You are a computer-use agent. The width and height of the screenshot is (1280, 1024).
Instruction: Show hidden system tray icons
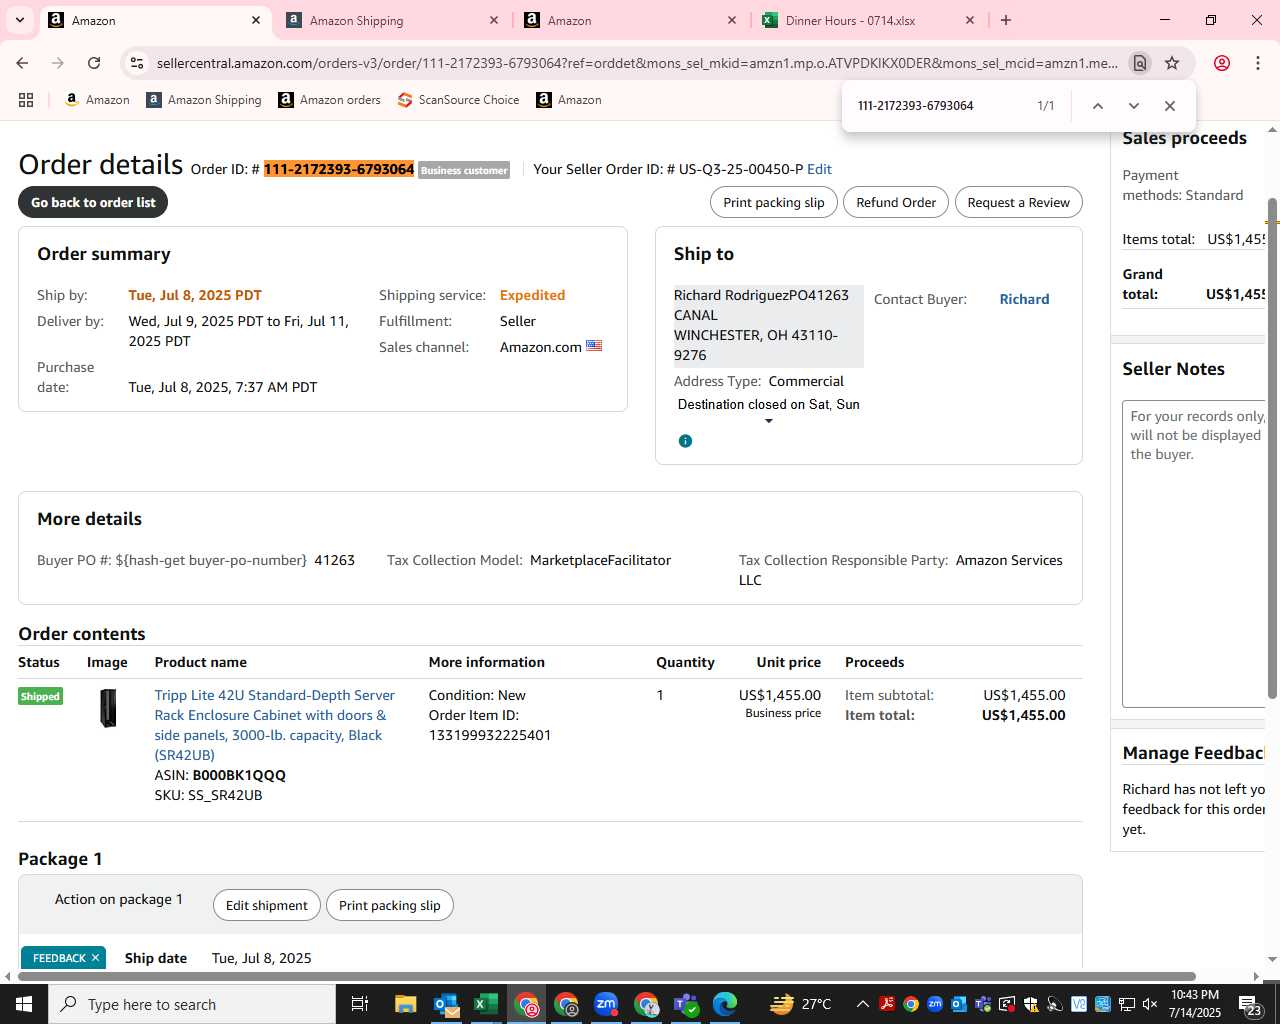tap(862, 1004)
